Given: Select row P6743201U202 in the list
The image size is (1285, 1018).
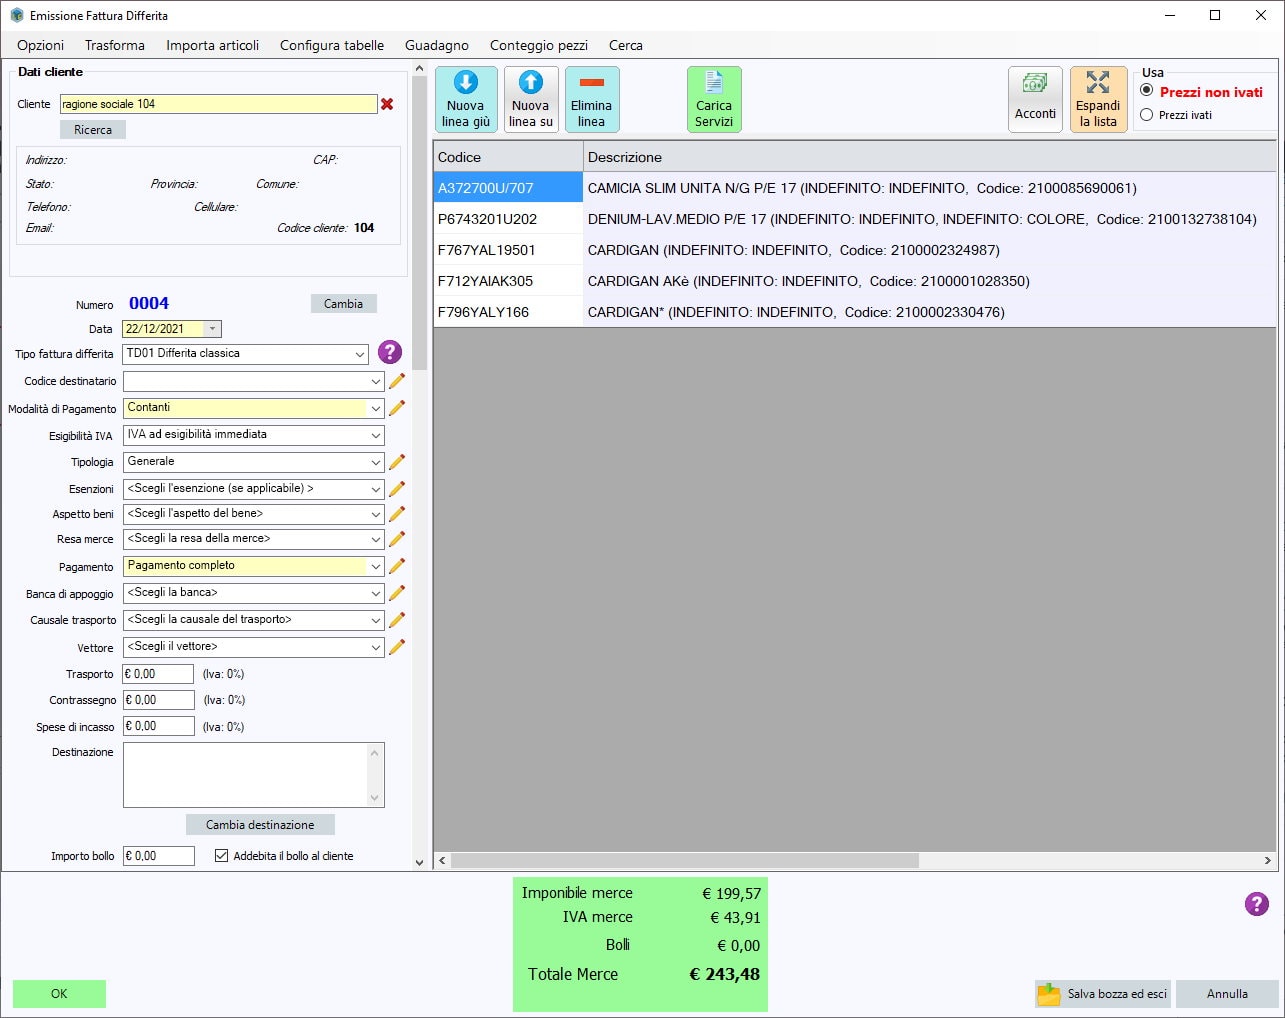Looking at the screenshot, I should click(x=855, y=219).
